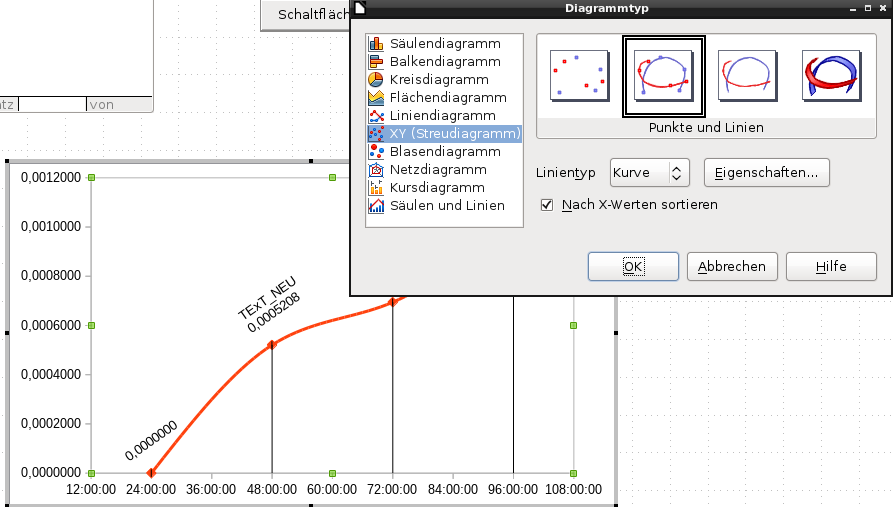Pick the Kreisdiagramm pie chart icon
The height and width of the screenshot is (507, 896).
[376, 80]
